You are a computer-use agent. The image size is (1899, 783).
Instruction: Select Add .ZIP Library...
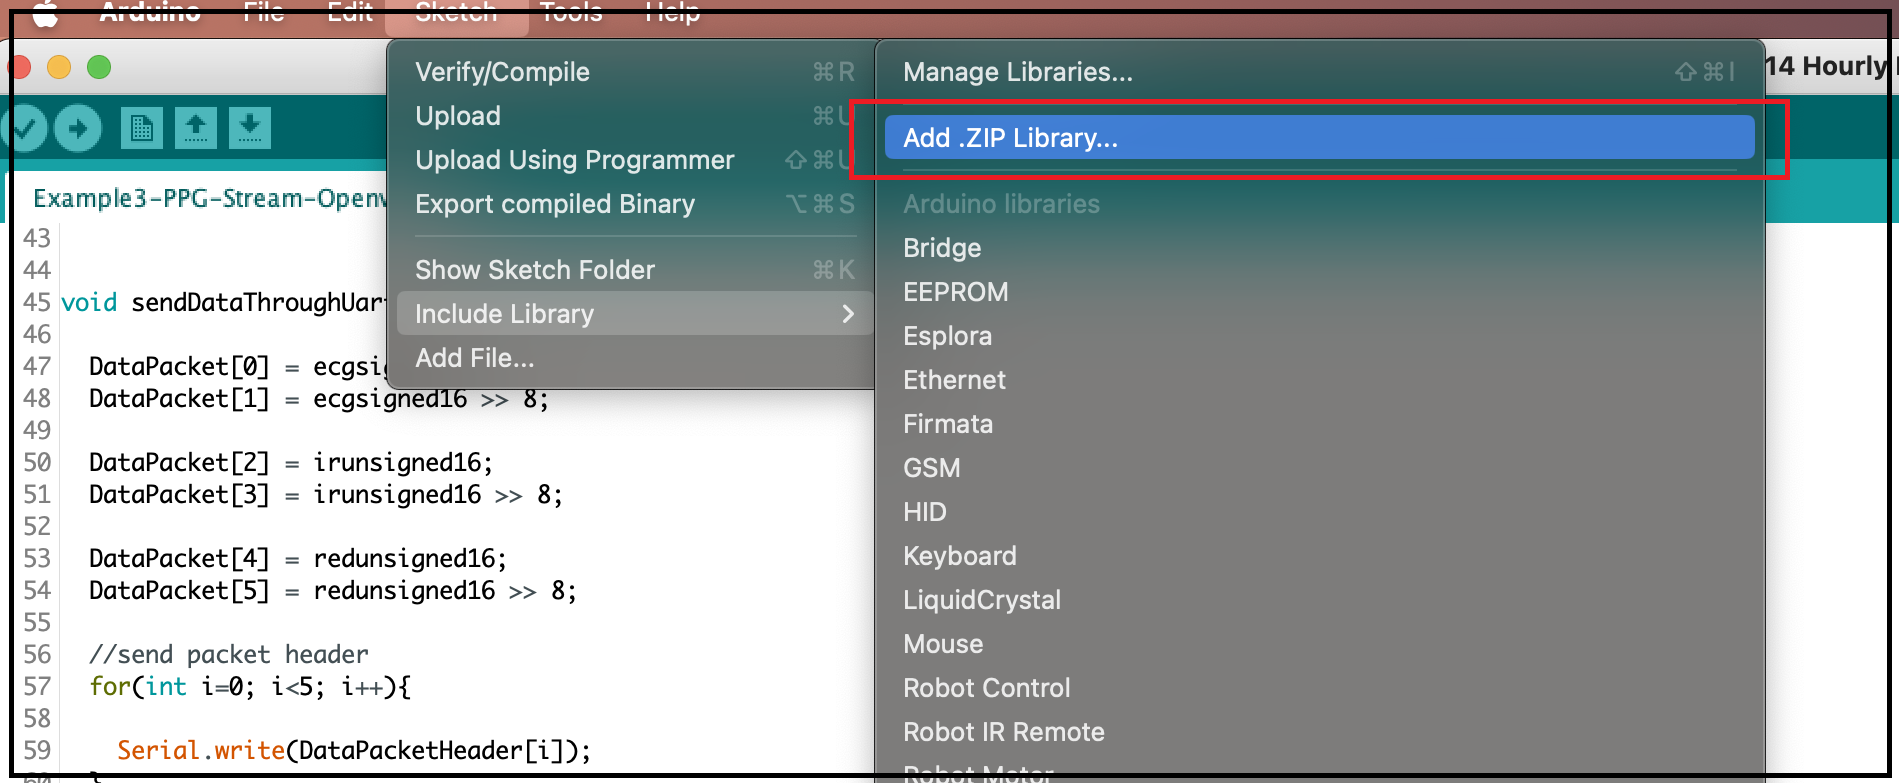(x=1320, y=138)
